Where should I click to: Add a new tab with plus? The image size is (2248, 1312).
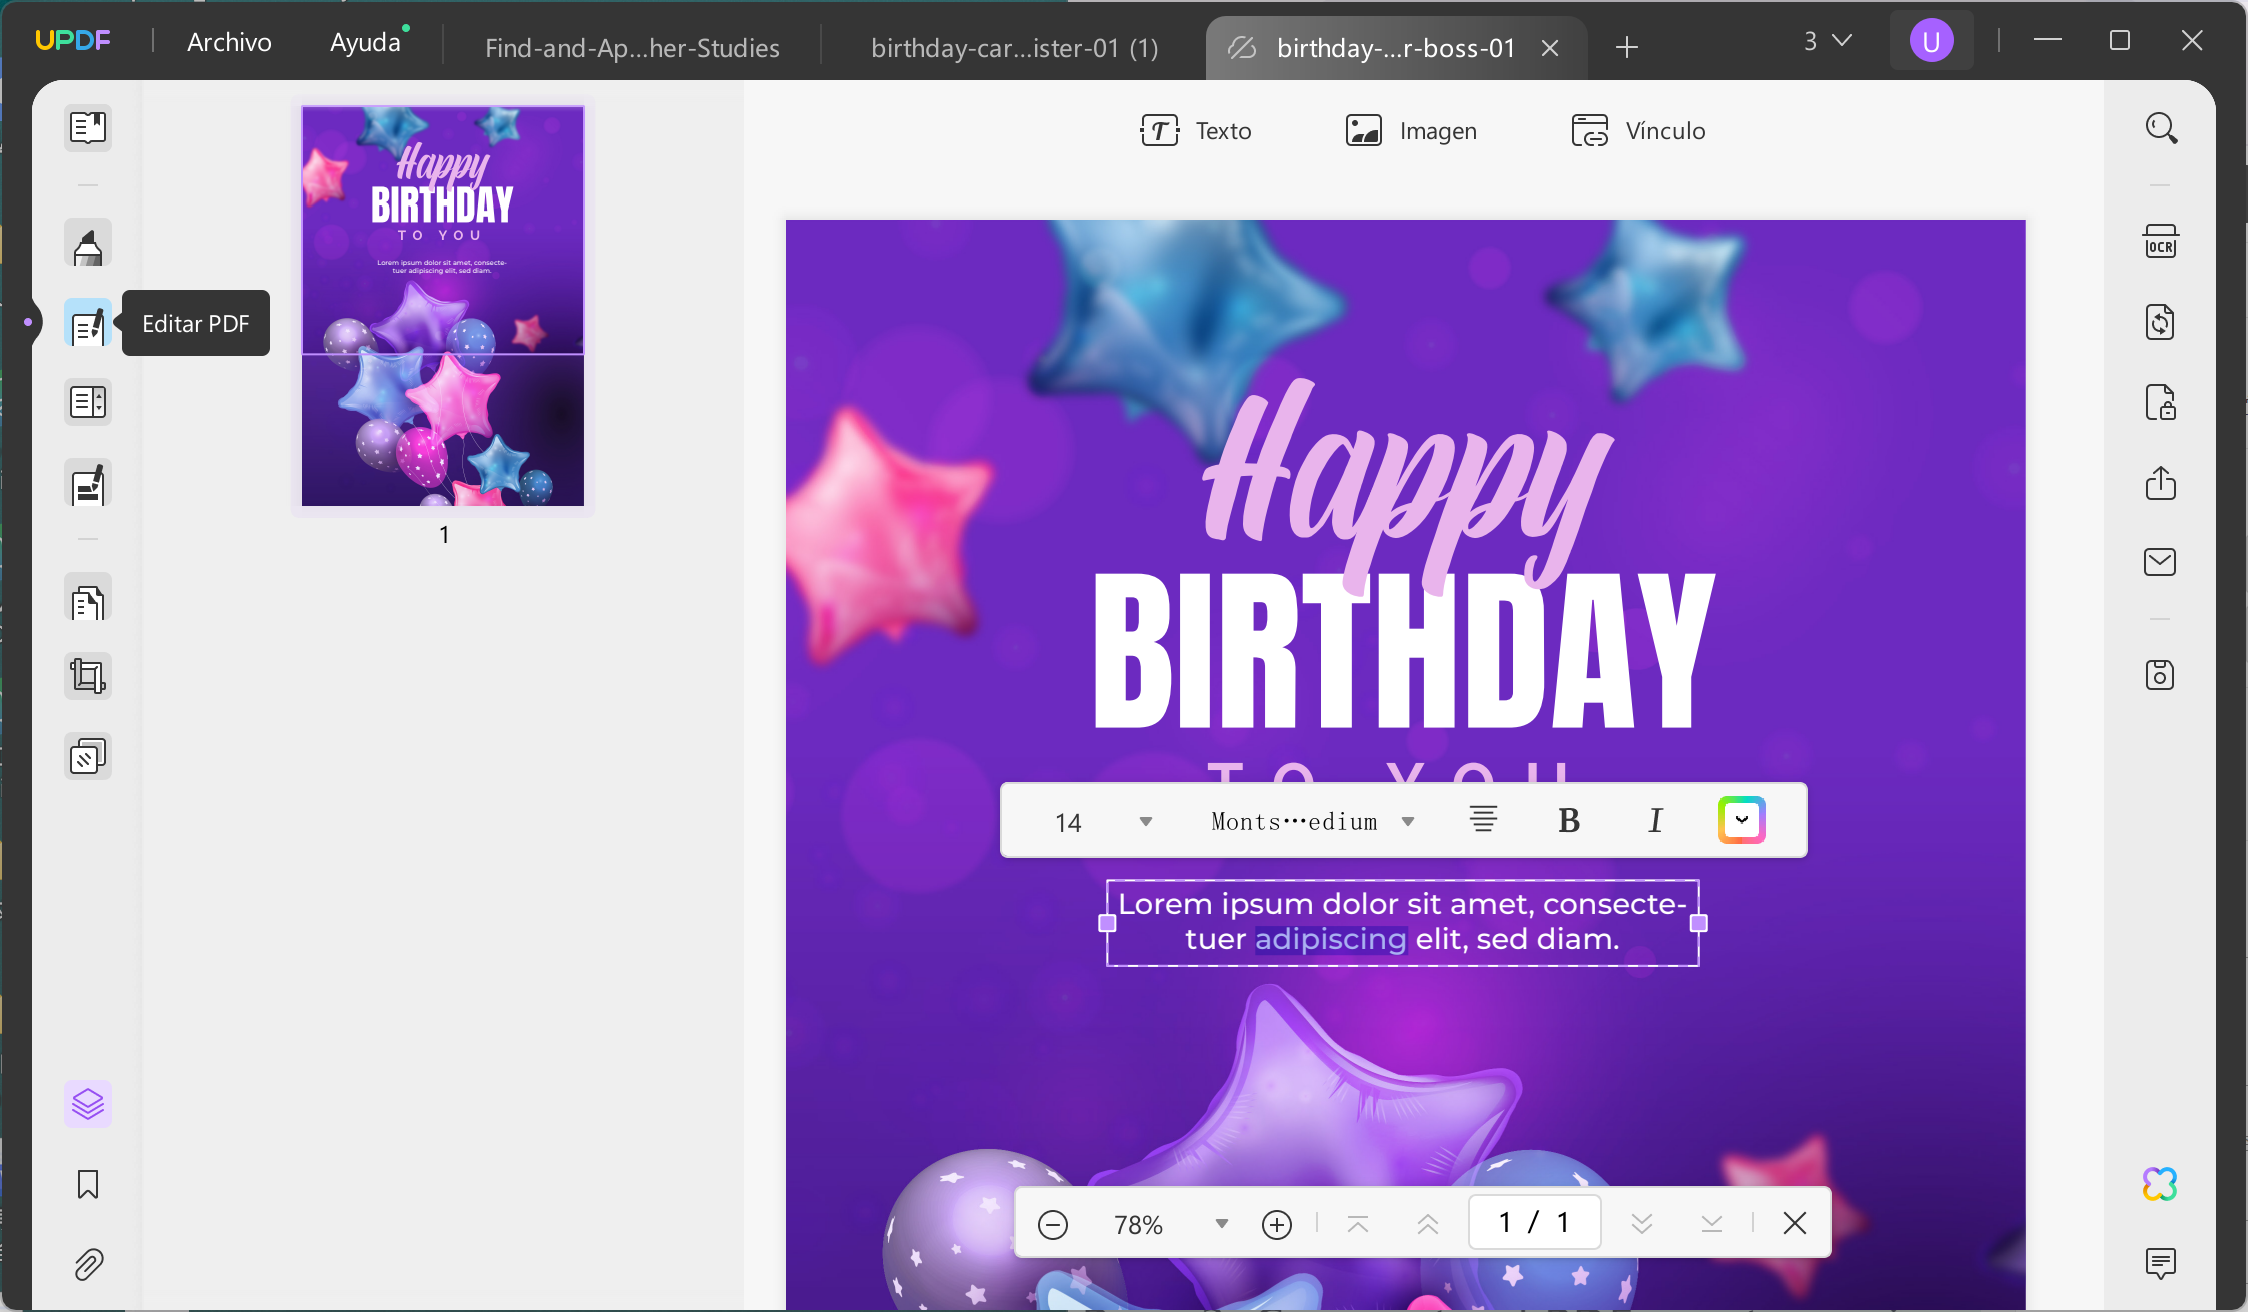pyautogui.click(x=1627, y=47)
